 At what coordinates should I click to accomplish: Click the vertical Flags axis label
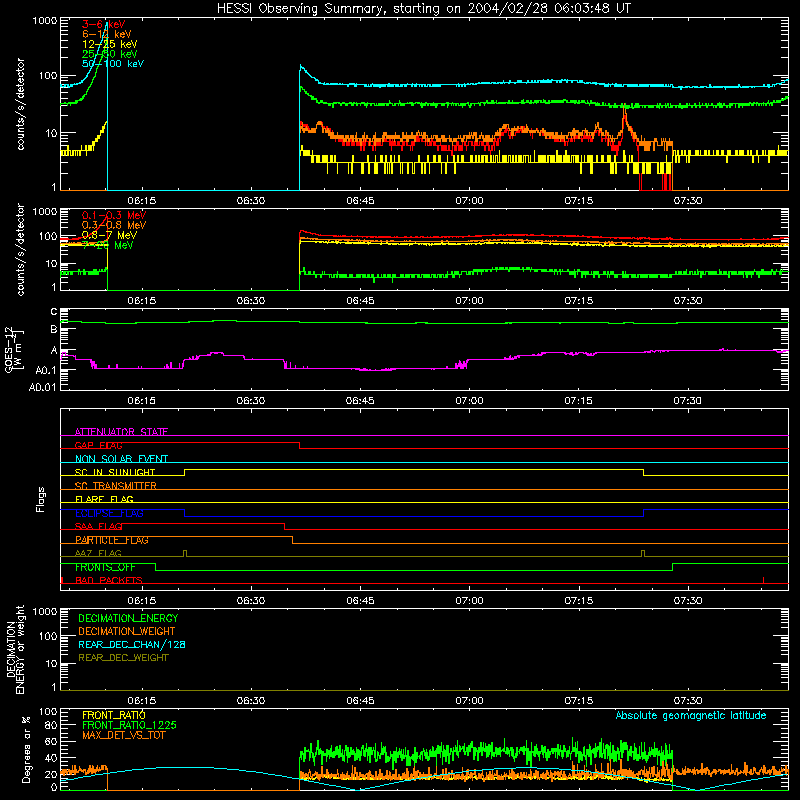(41, 499)
